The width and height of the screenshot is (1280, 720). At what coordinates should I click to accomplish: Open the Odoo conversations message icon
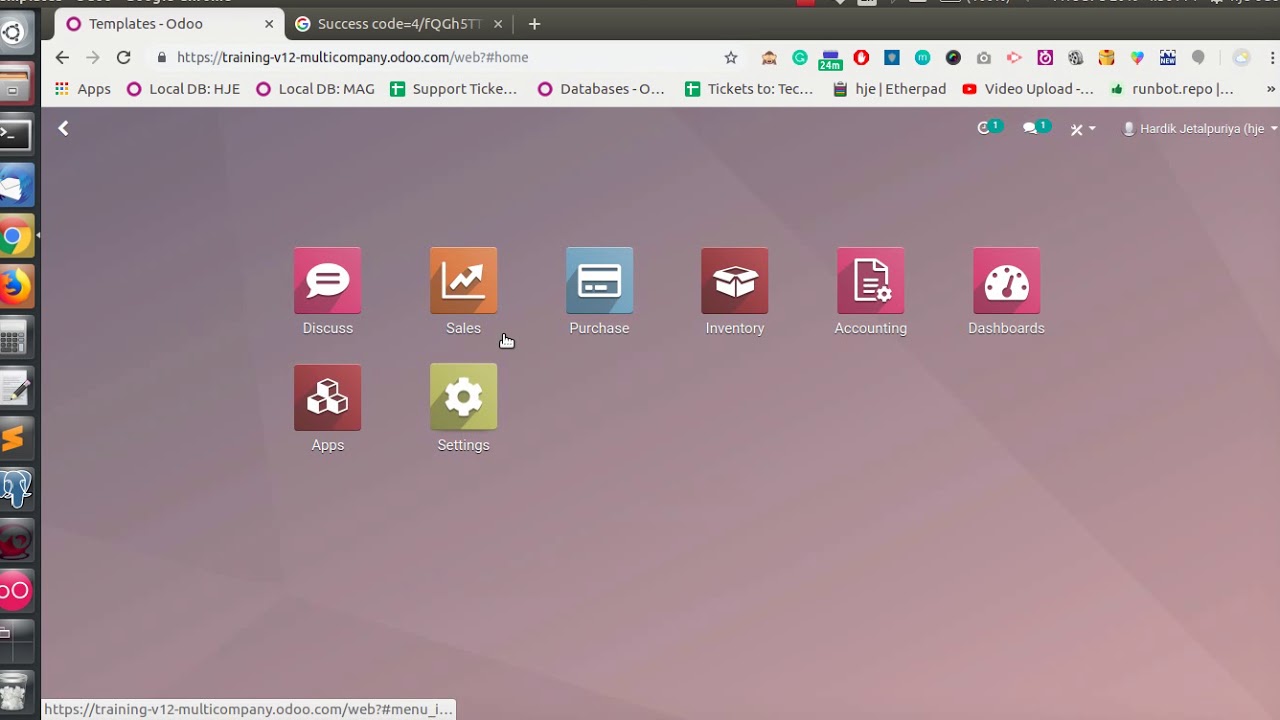tap(1035, 128)
